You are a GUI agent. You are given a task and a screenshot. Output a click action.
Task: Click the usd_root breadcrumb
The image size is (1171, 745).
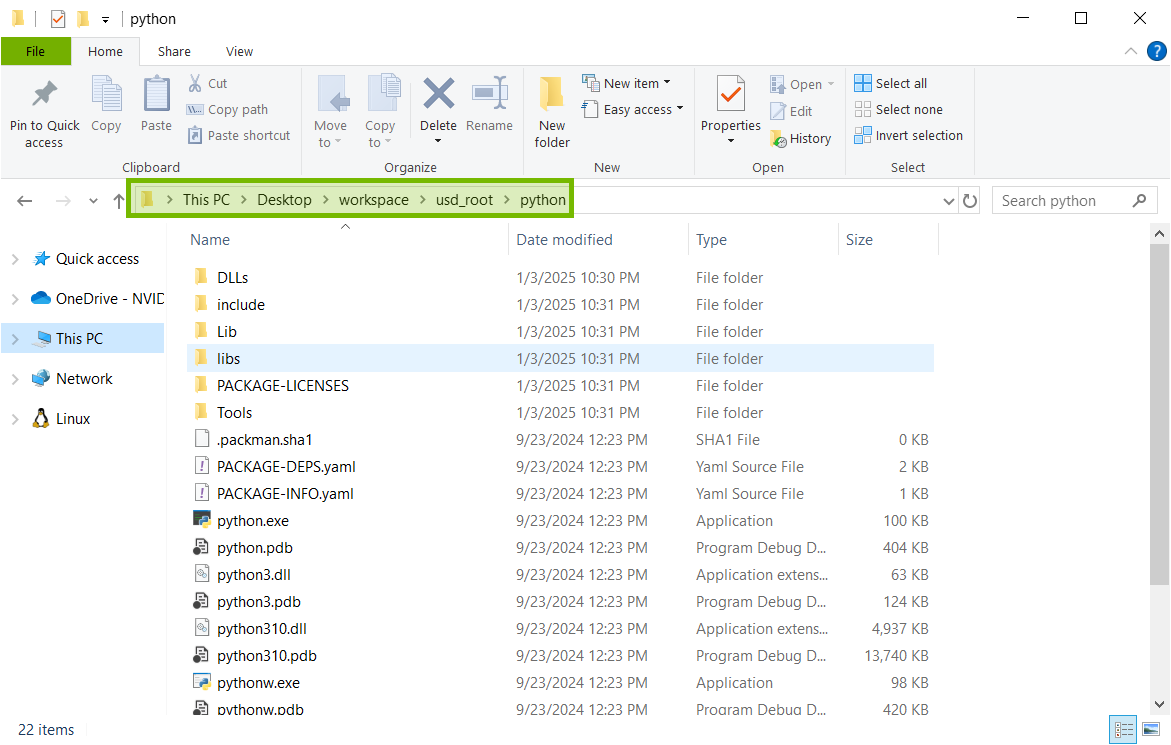point(465,200)
